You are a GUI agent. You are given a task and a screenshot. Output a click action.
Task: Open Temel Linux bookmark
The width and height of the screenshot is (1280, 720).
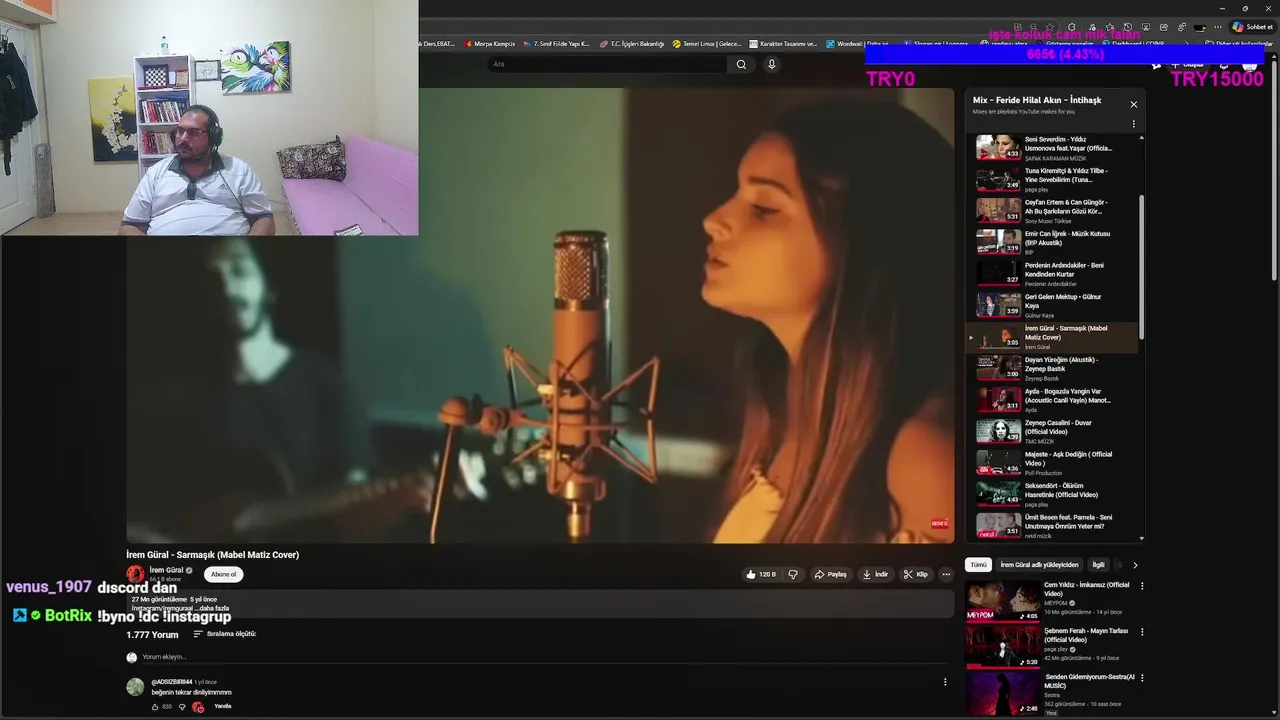[707, 44]
